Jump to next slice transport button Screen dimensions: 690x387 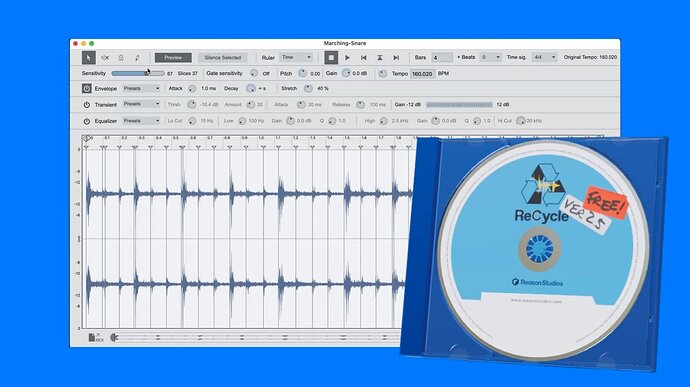pyautogui.click(x=396, y=57)
